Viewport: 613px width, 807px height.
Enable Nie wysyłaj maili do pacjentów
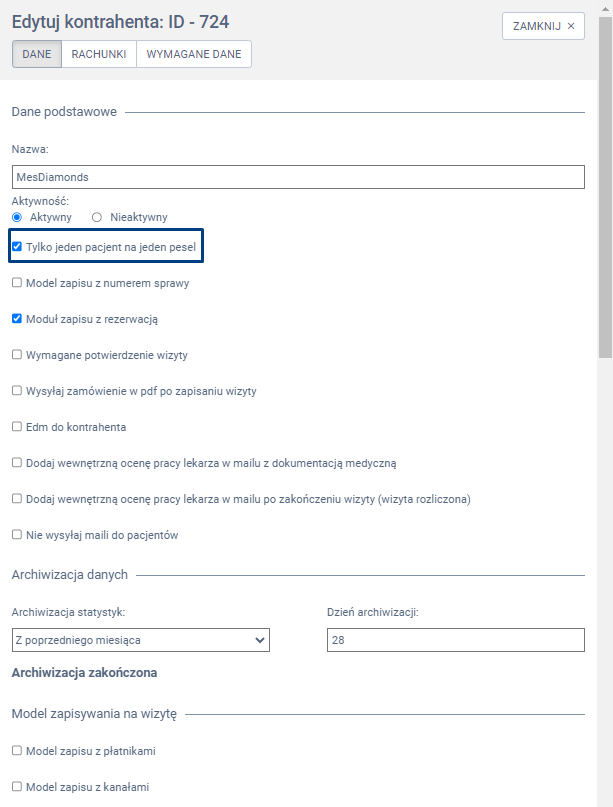point(17,535)
